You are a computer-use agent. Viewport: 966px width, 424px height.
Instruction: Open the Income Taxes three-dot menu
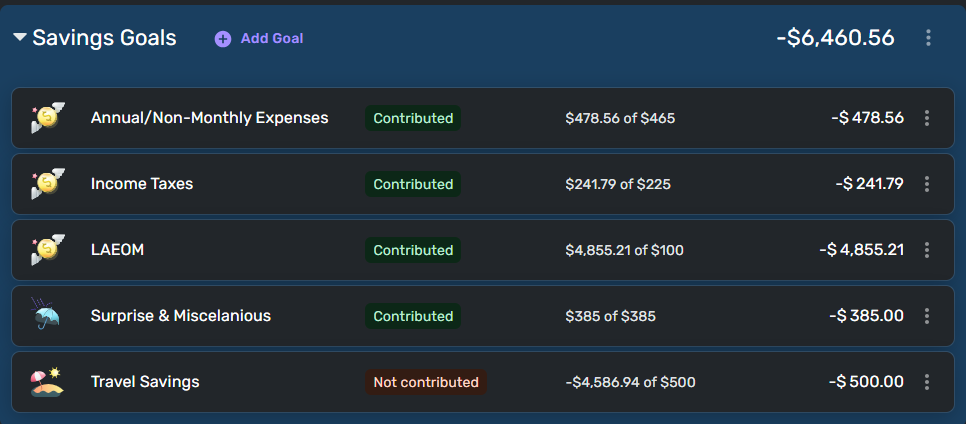point(927,184)
